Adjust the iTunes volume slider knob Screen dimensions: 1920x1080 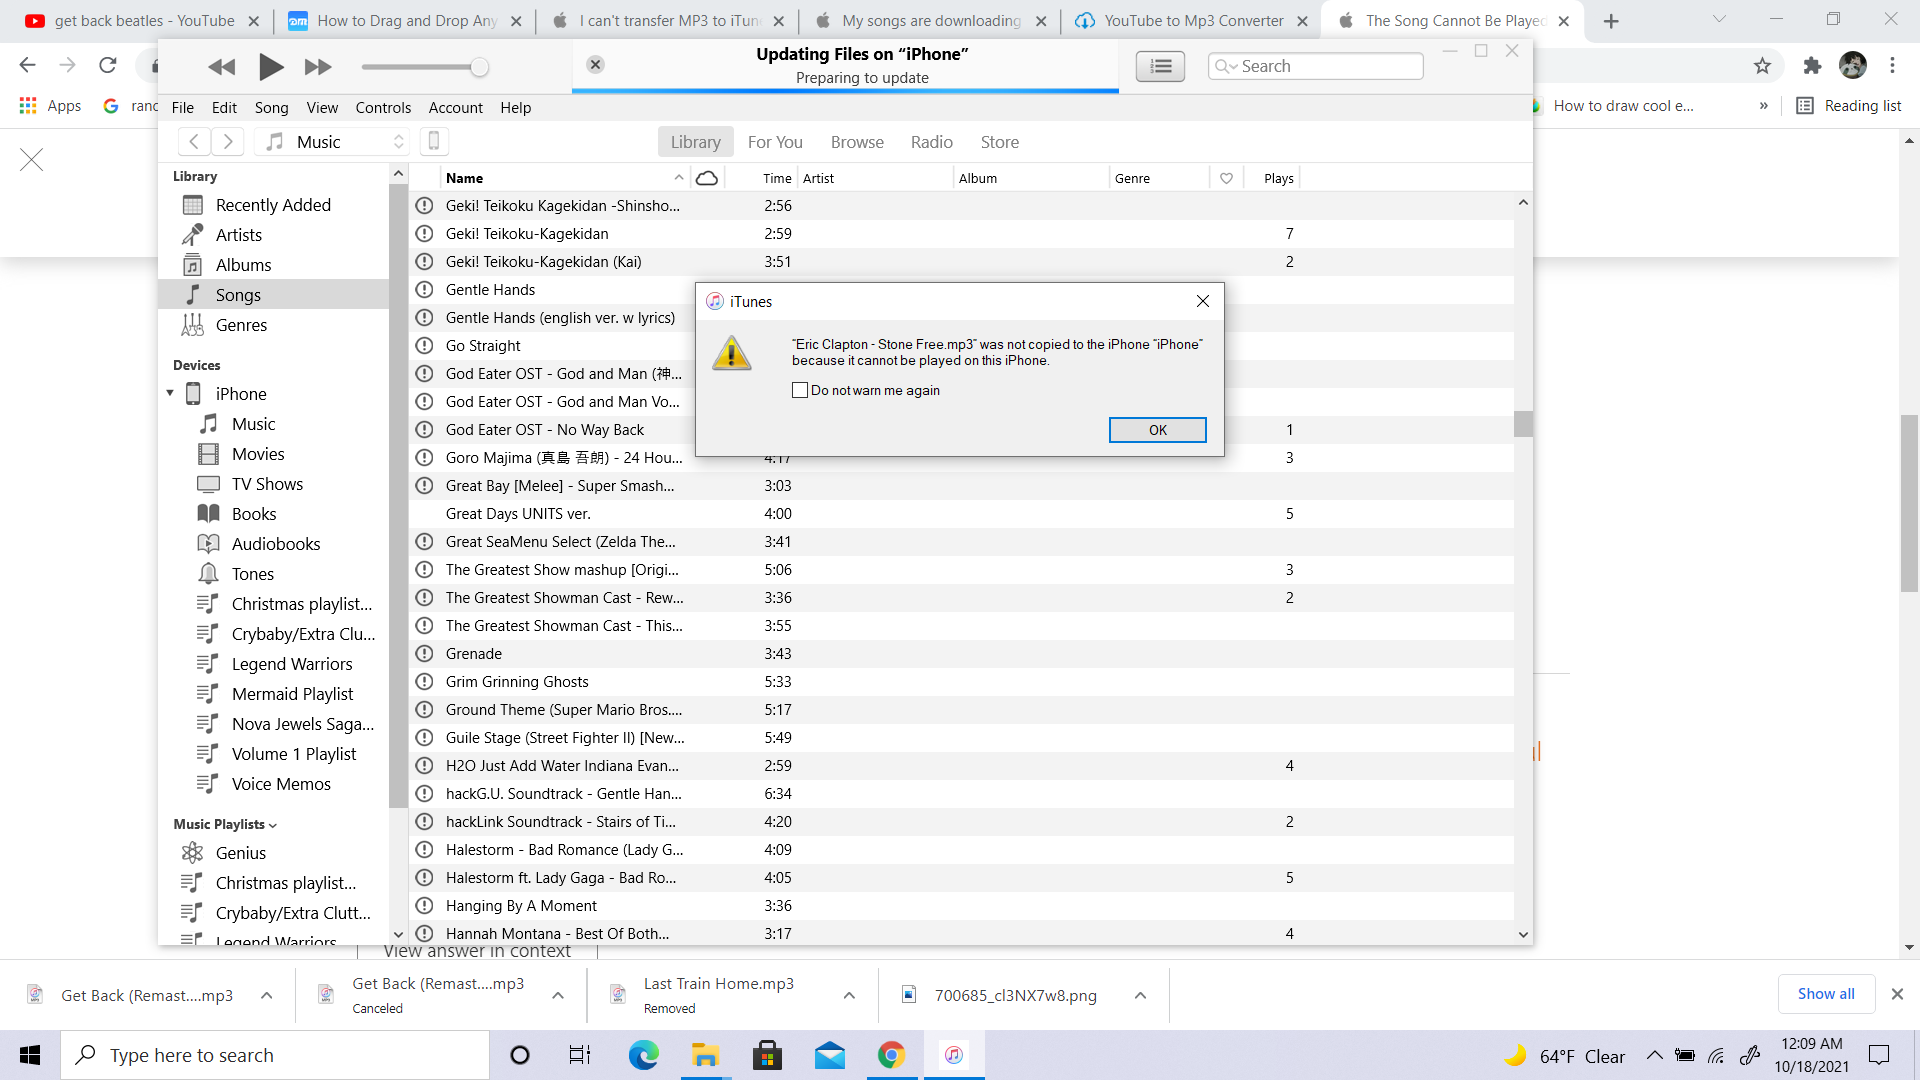[480, 67]
